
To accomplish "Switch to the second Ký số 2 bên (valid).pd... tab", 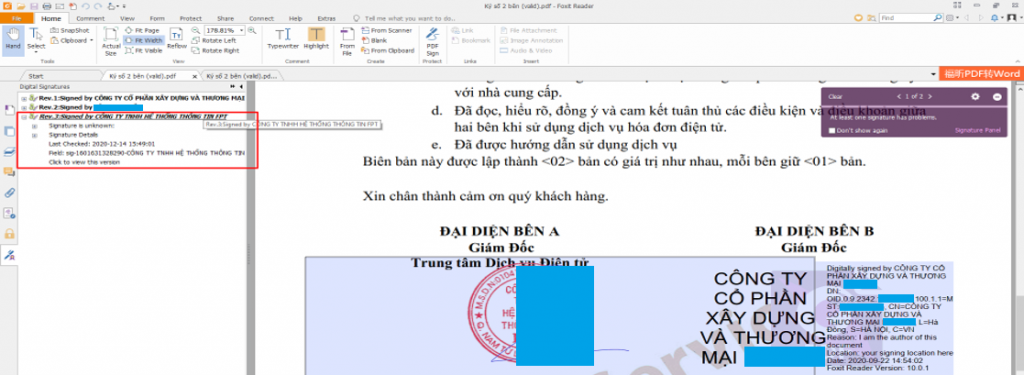I will (242, 76).
